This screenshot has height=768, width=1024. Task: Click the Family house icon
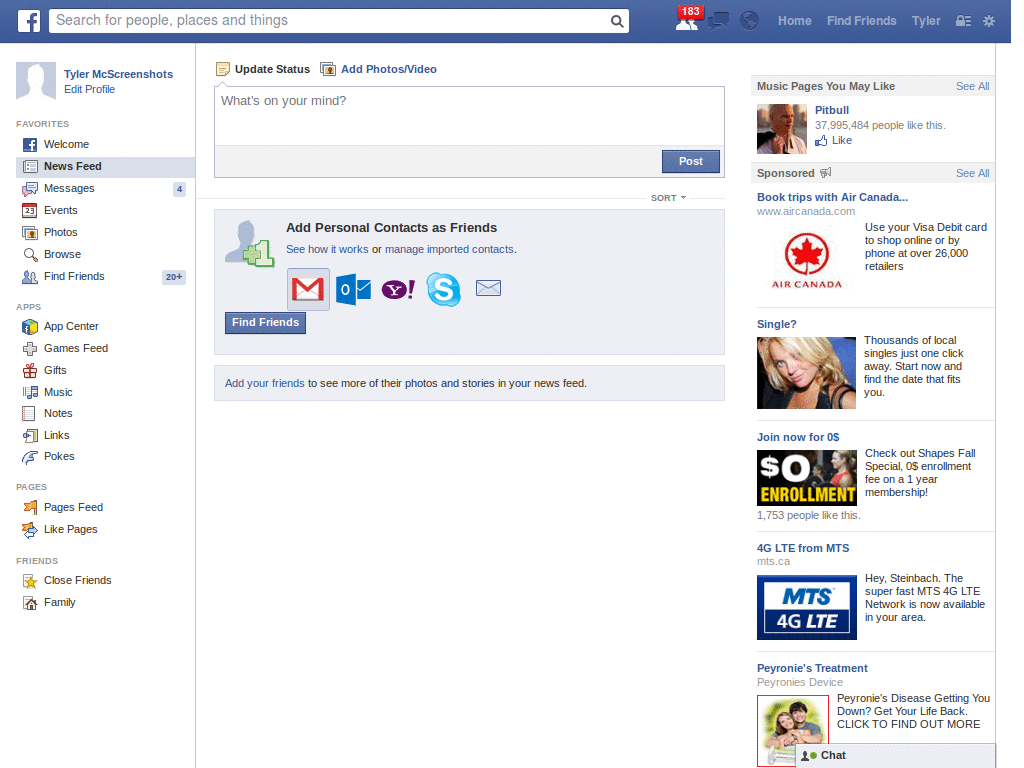29,603
